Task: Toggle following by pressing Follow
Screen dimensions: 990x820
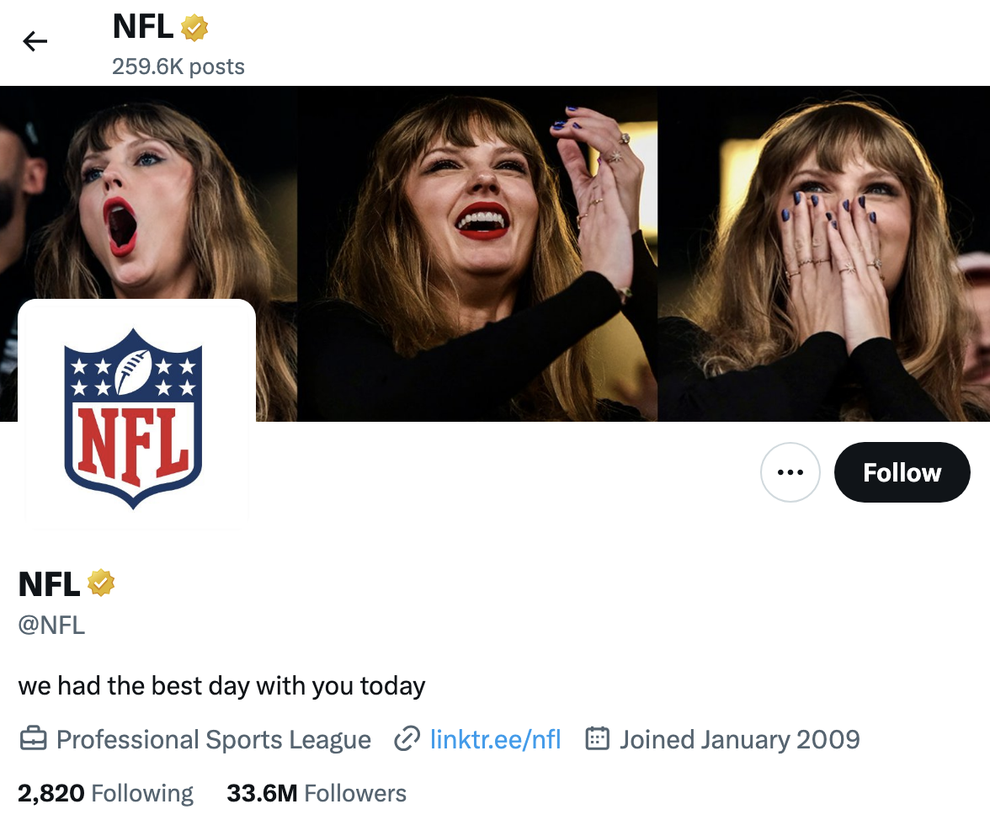Action: [x=901, y=472]
